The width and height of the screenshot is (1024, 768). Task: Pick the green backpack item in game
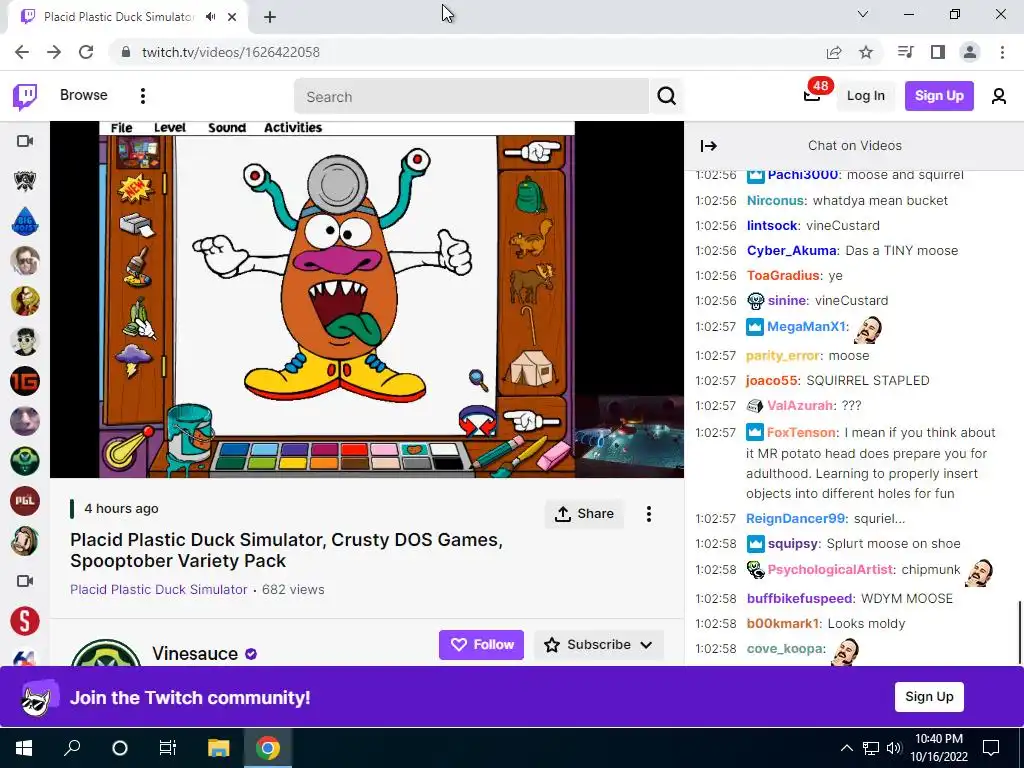(530, 195)
